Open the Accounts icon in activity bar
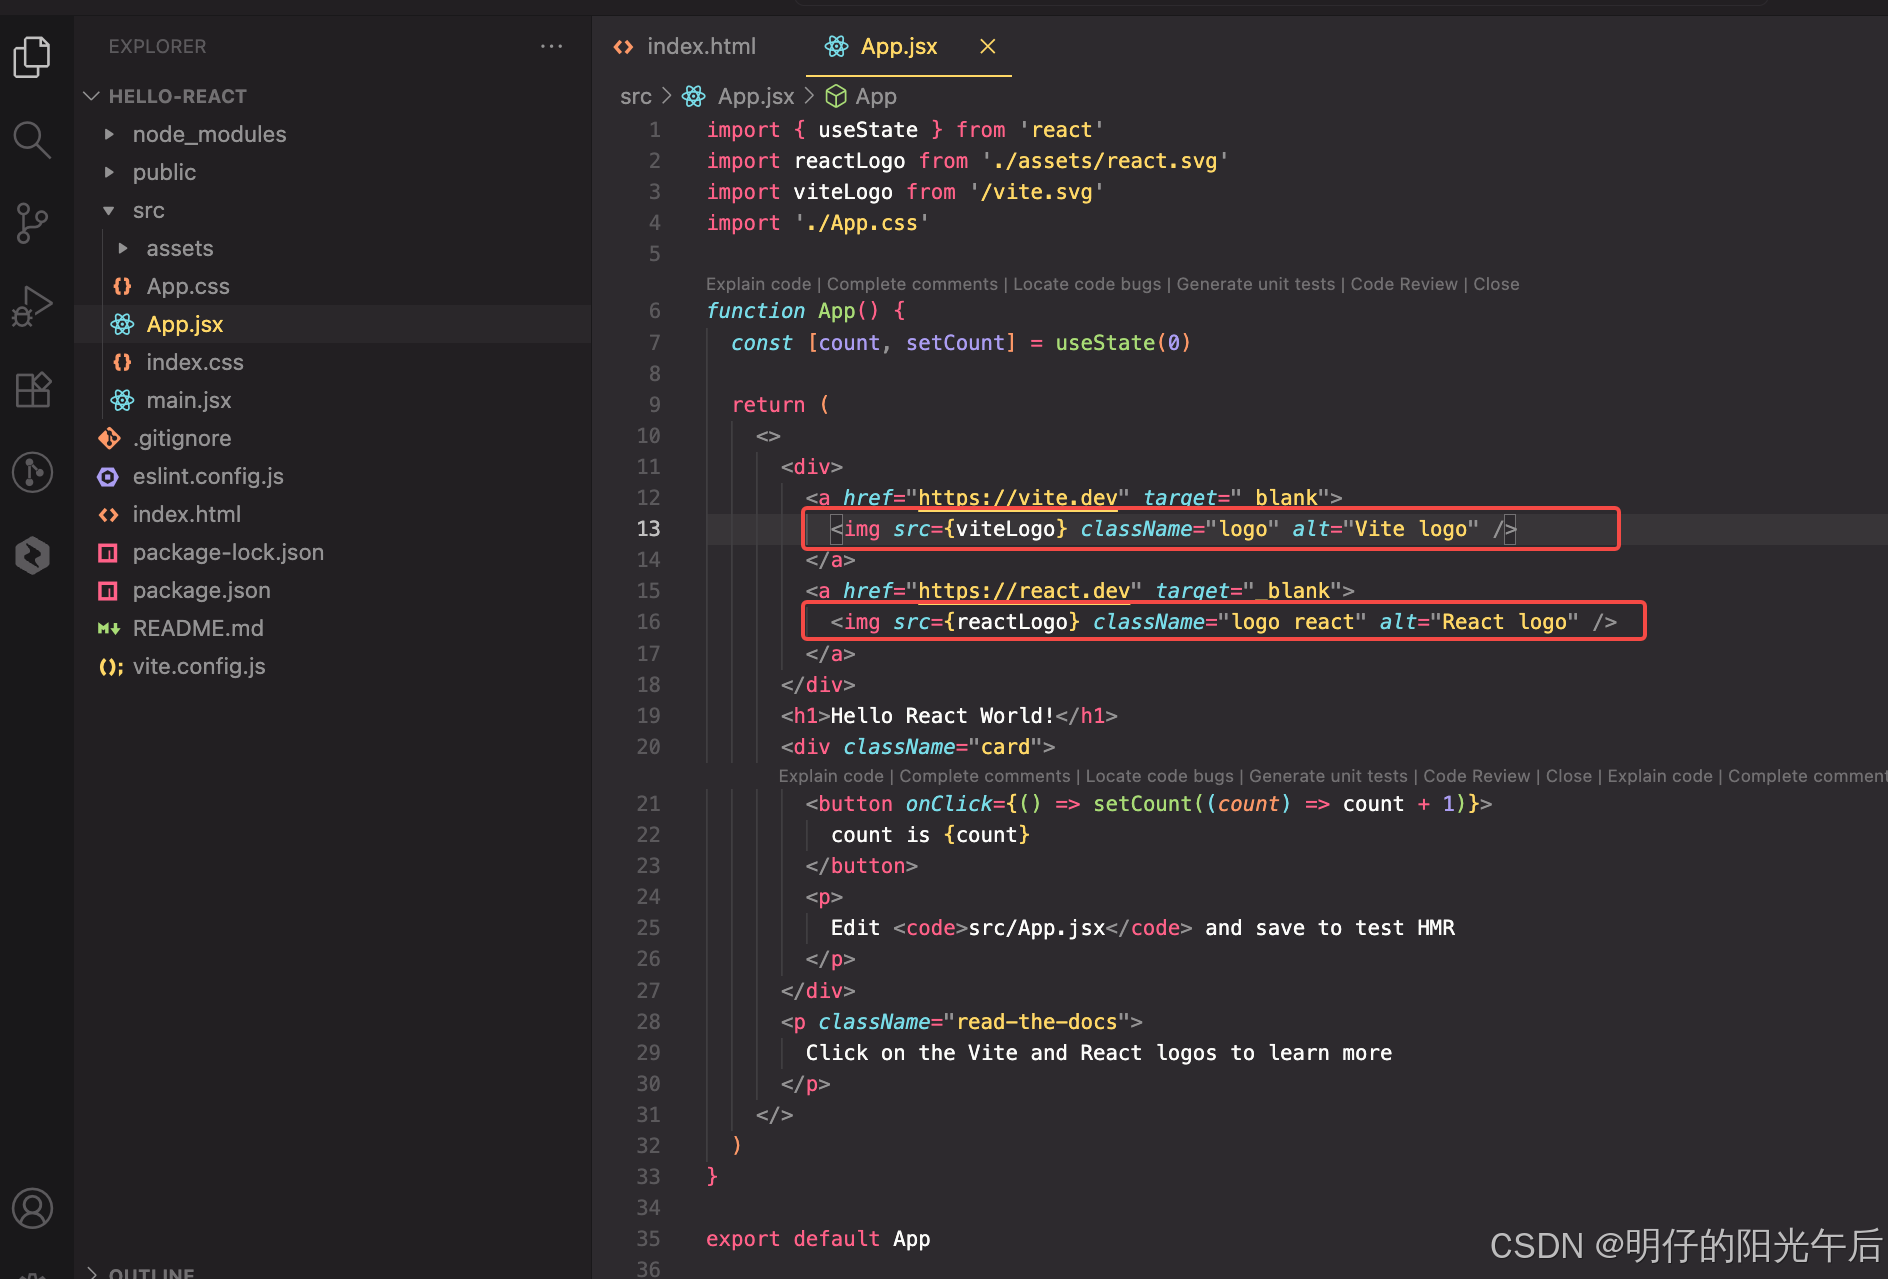 [32, 1208]
